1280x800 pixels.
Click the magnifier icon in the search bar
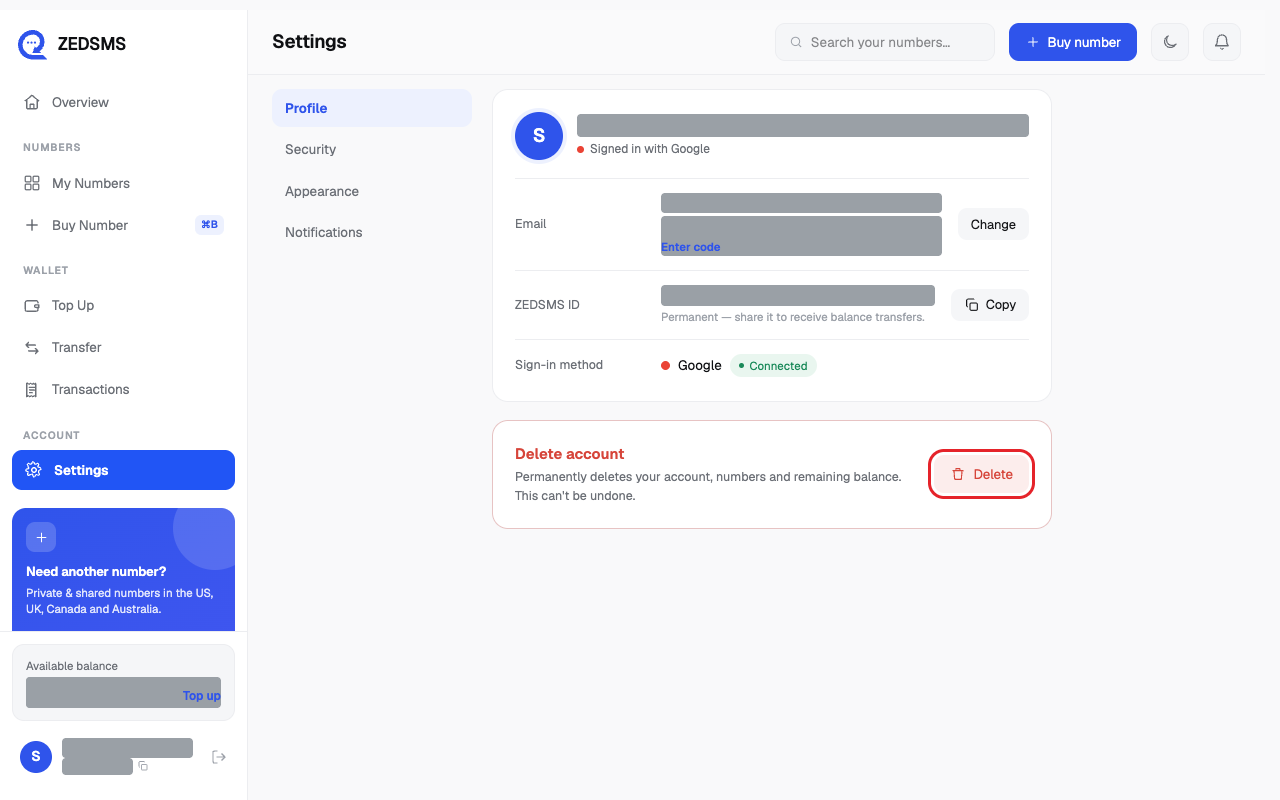tap(796, 42)
